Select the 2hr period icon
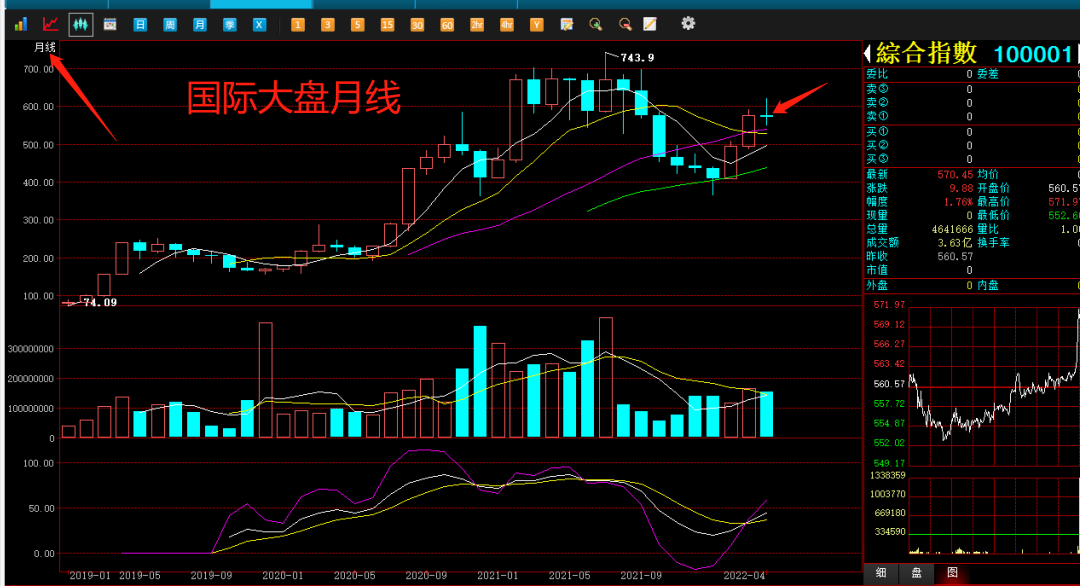This screenshot has height=586, width=1080. tap(477, 25)
